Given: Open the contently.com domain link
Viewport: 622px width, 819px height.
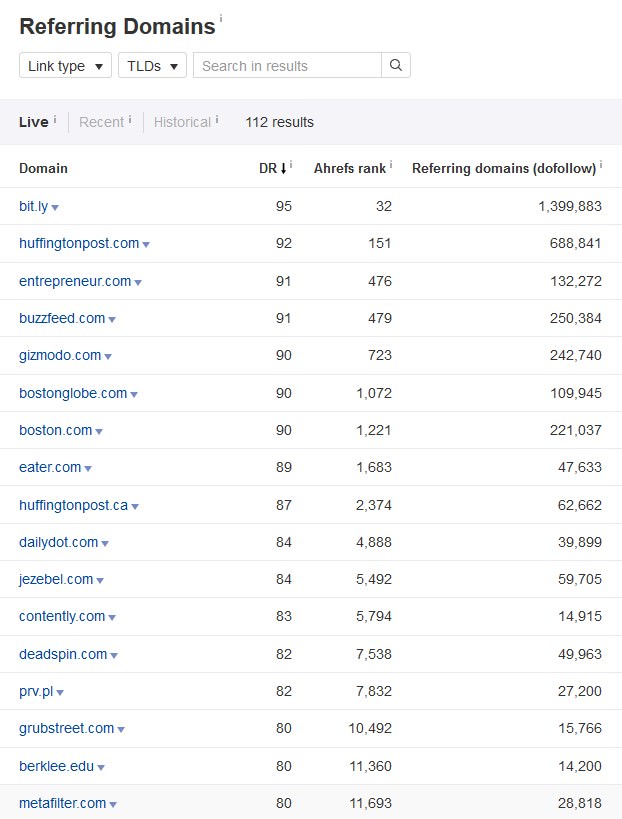Looking at the screenshot, I should point(62,616).
